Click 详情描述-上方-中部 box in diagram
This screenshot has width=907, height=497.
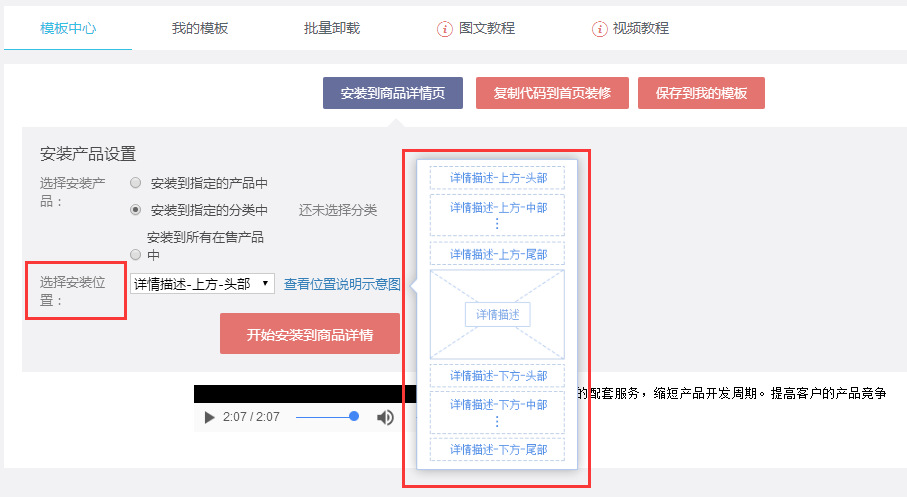(497, 215)
